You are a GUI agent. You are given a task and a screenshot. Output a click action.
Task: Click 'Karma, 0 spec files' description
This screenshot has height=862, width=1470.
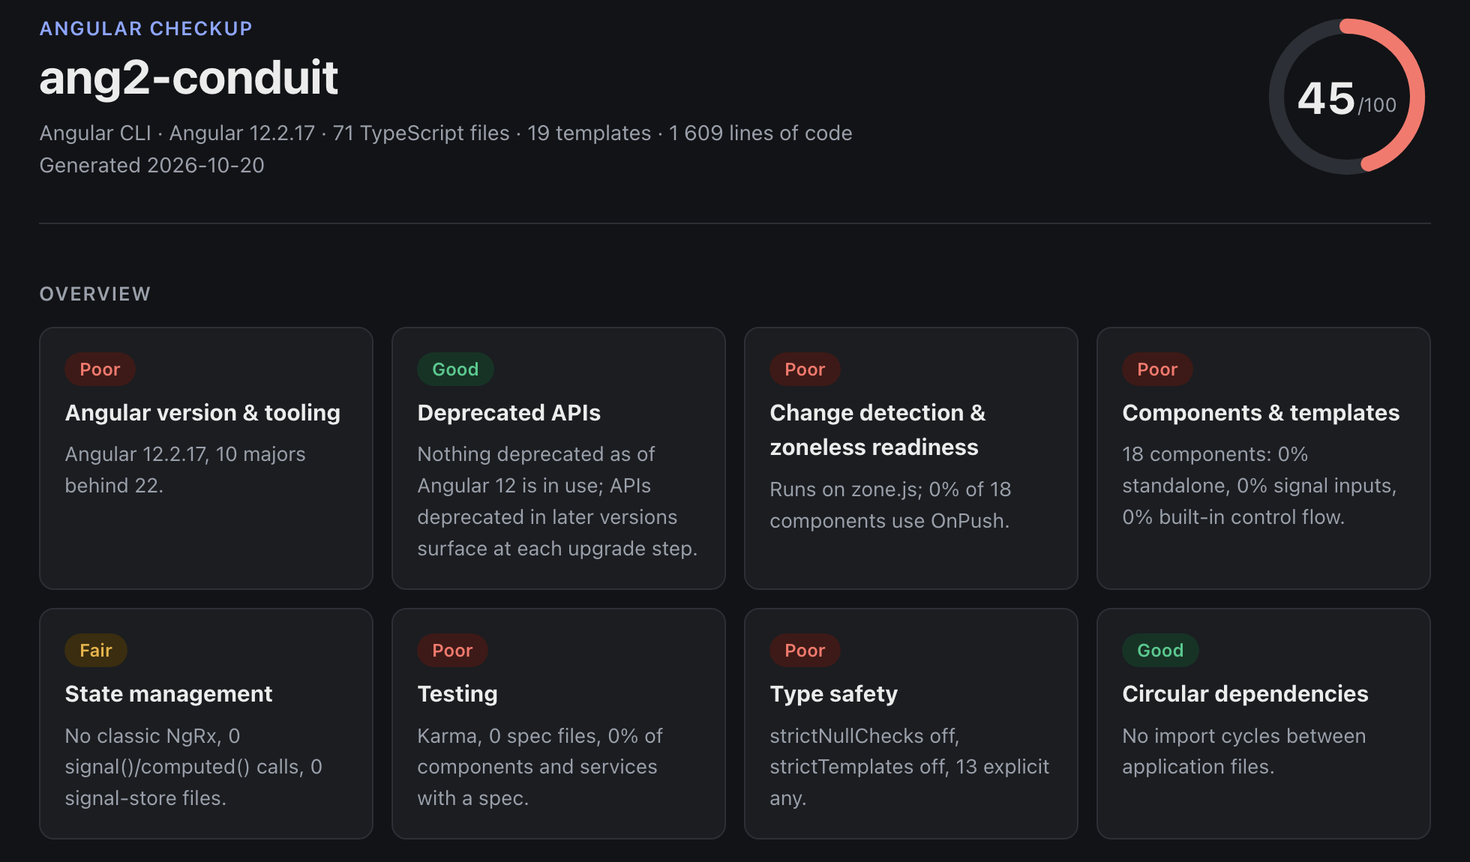click(x=540, y=767)
